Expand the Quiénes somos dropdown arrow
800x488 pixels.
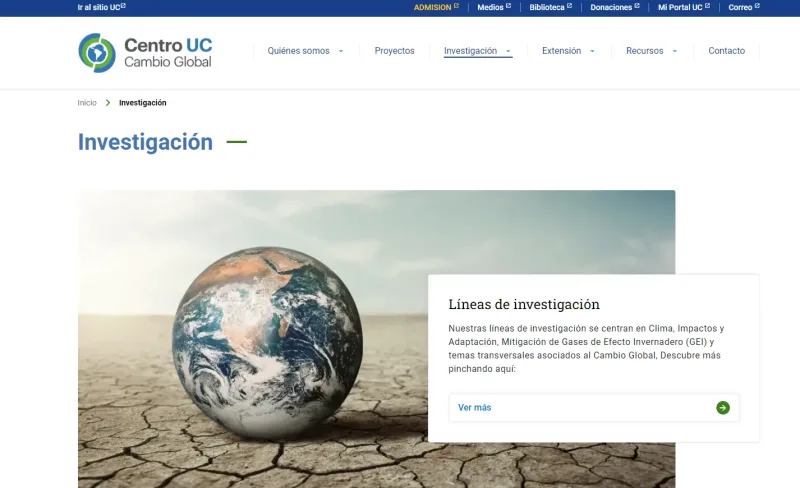(341, 51)
